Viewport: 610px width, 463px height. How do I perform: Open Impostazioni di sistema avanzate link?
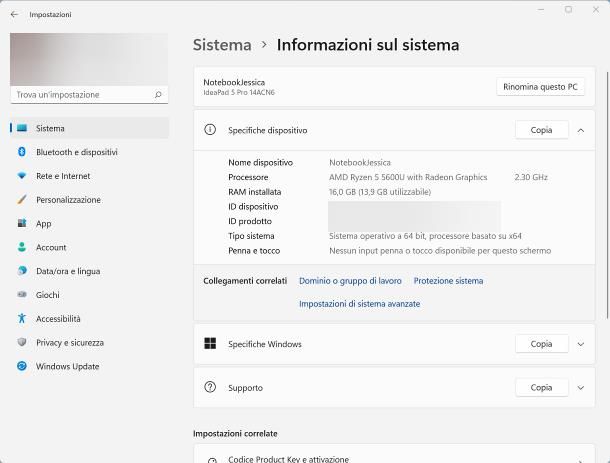[x=359, y=303]
